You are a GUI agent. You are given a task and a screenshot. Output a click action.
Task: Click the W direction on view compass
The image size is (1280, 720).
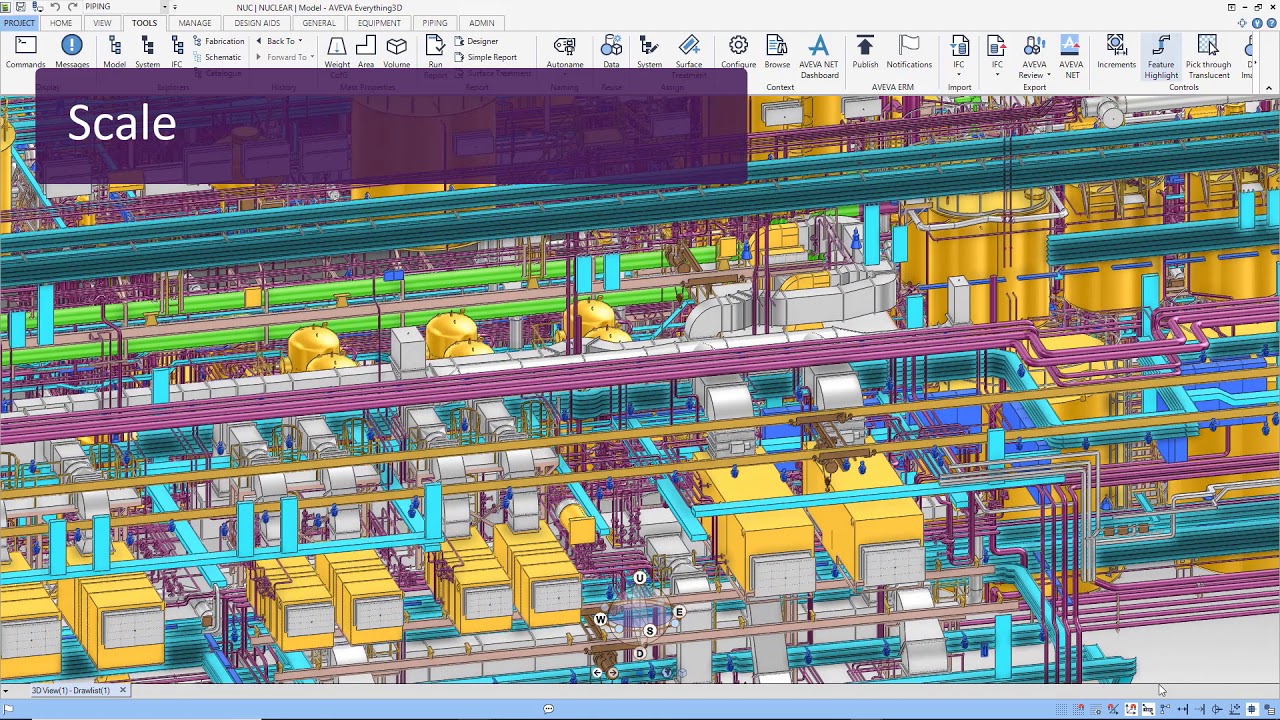click(x=600, y=620)
